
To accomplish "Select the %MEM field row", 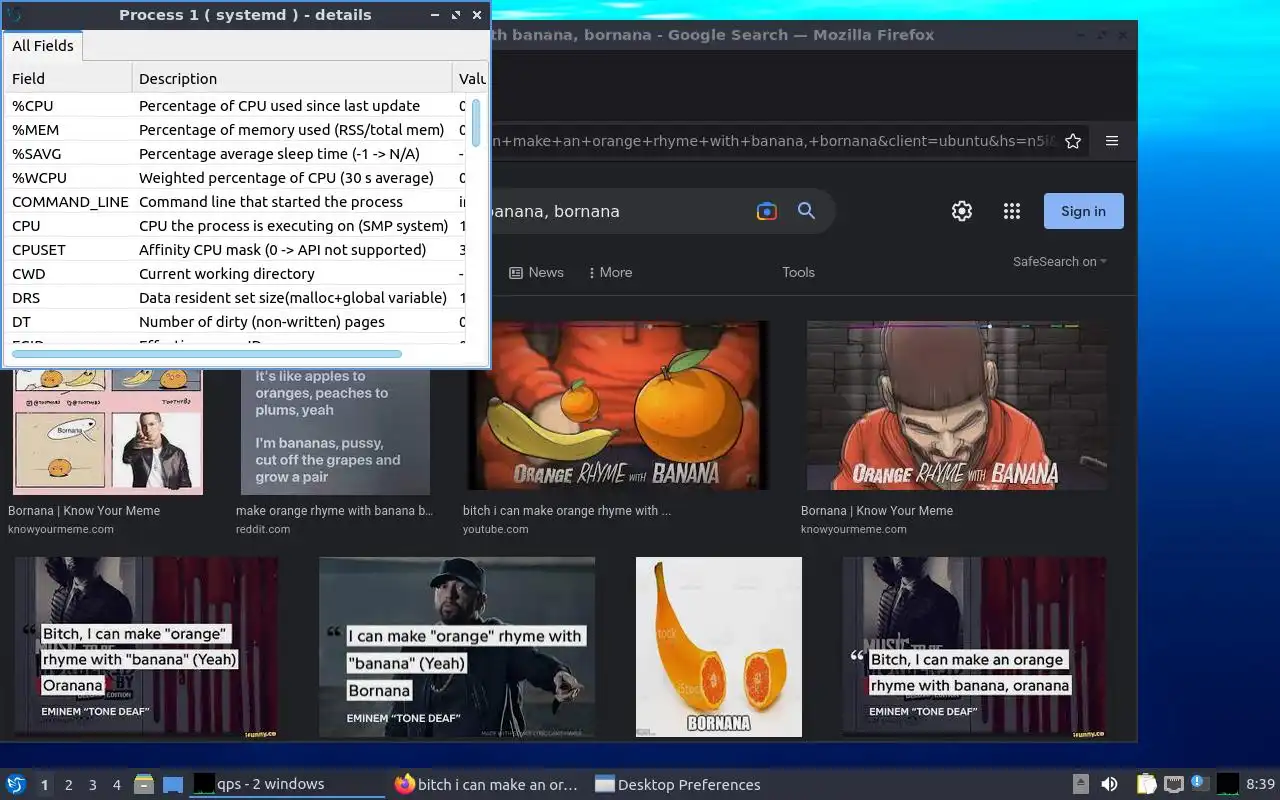I will click(x=236, y=130).
